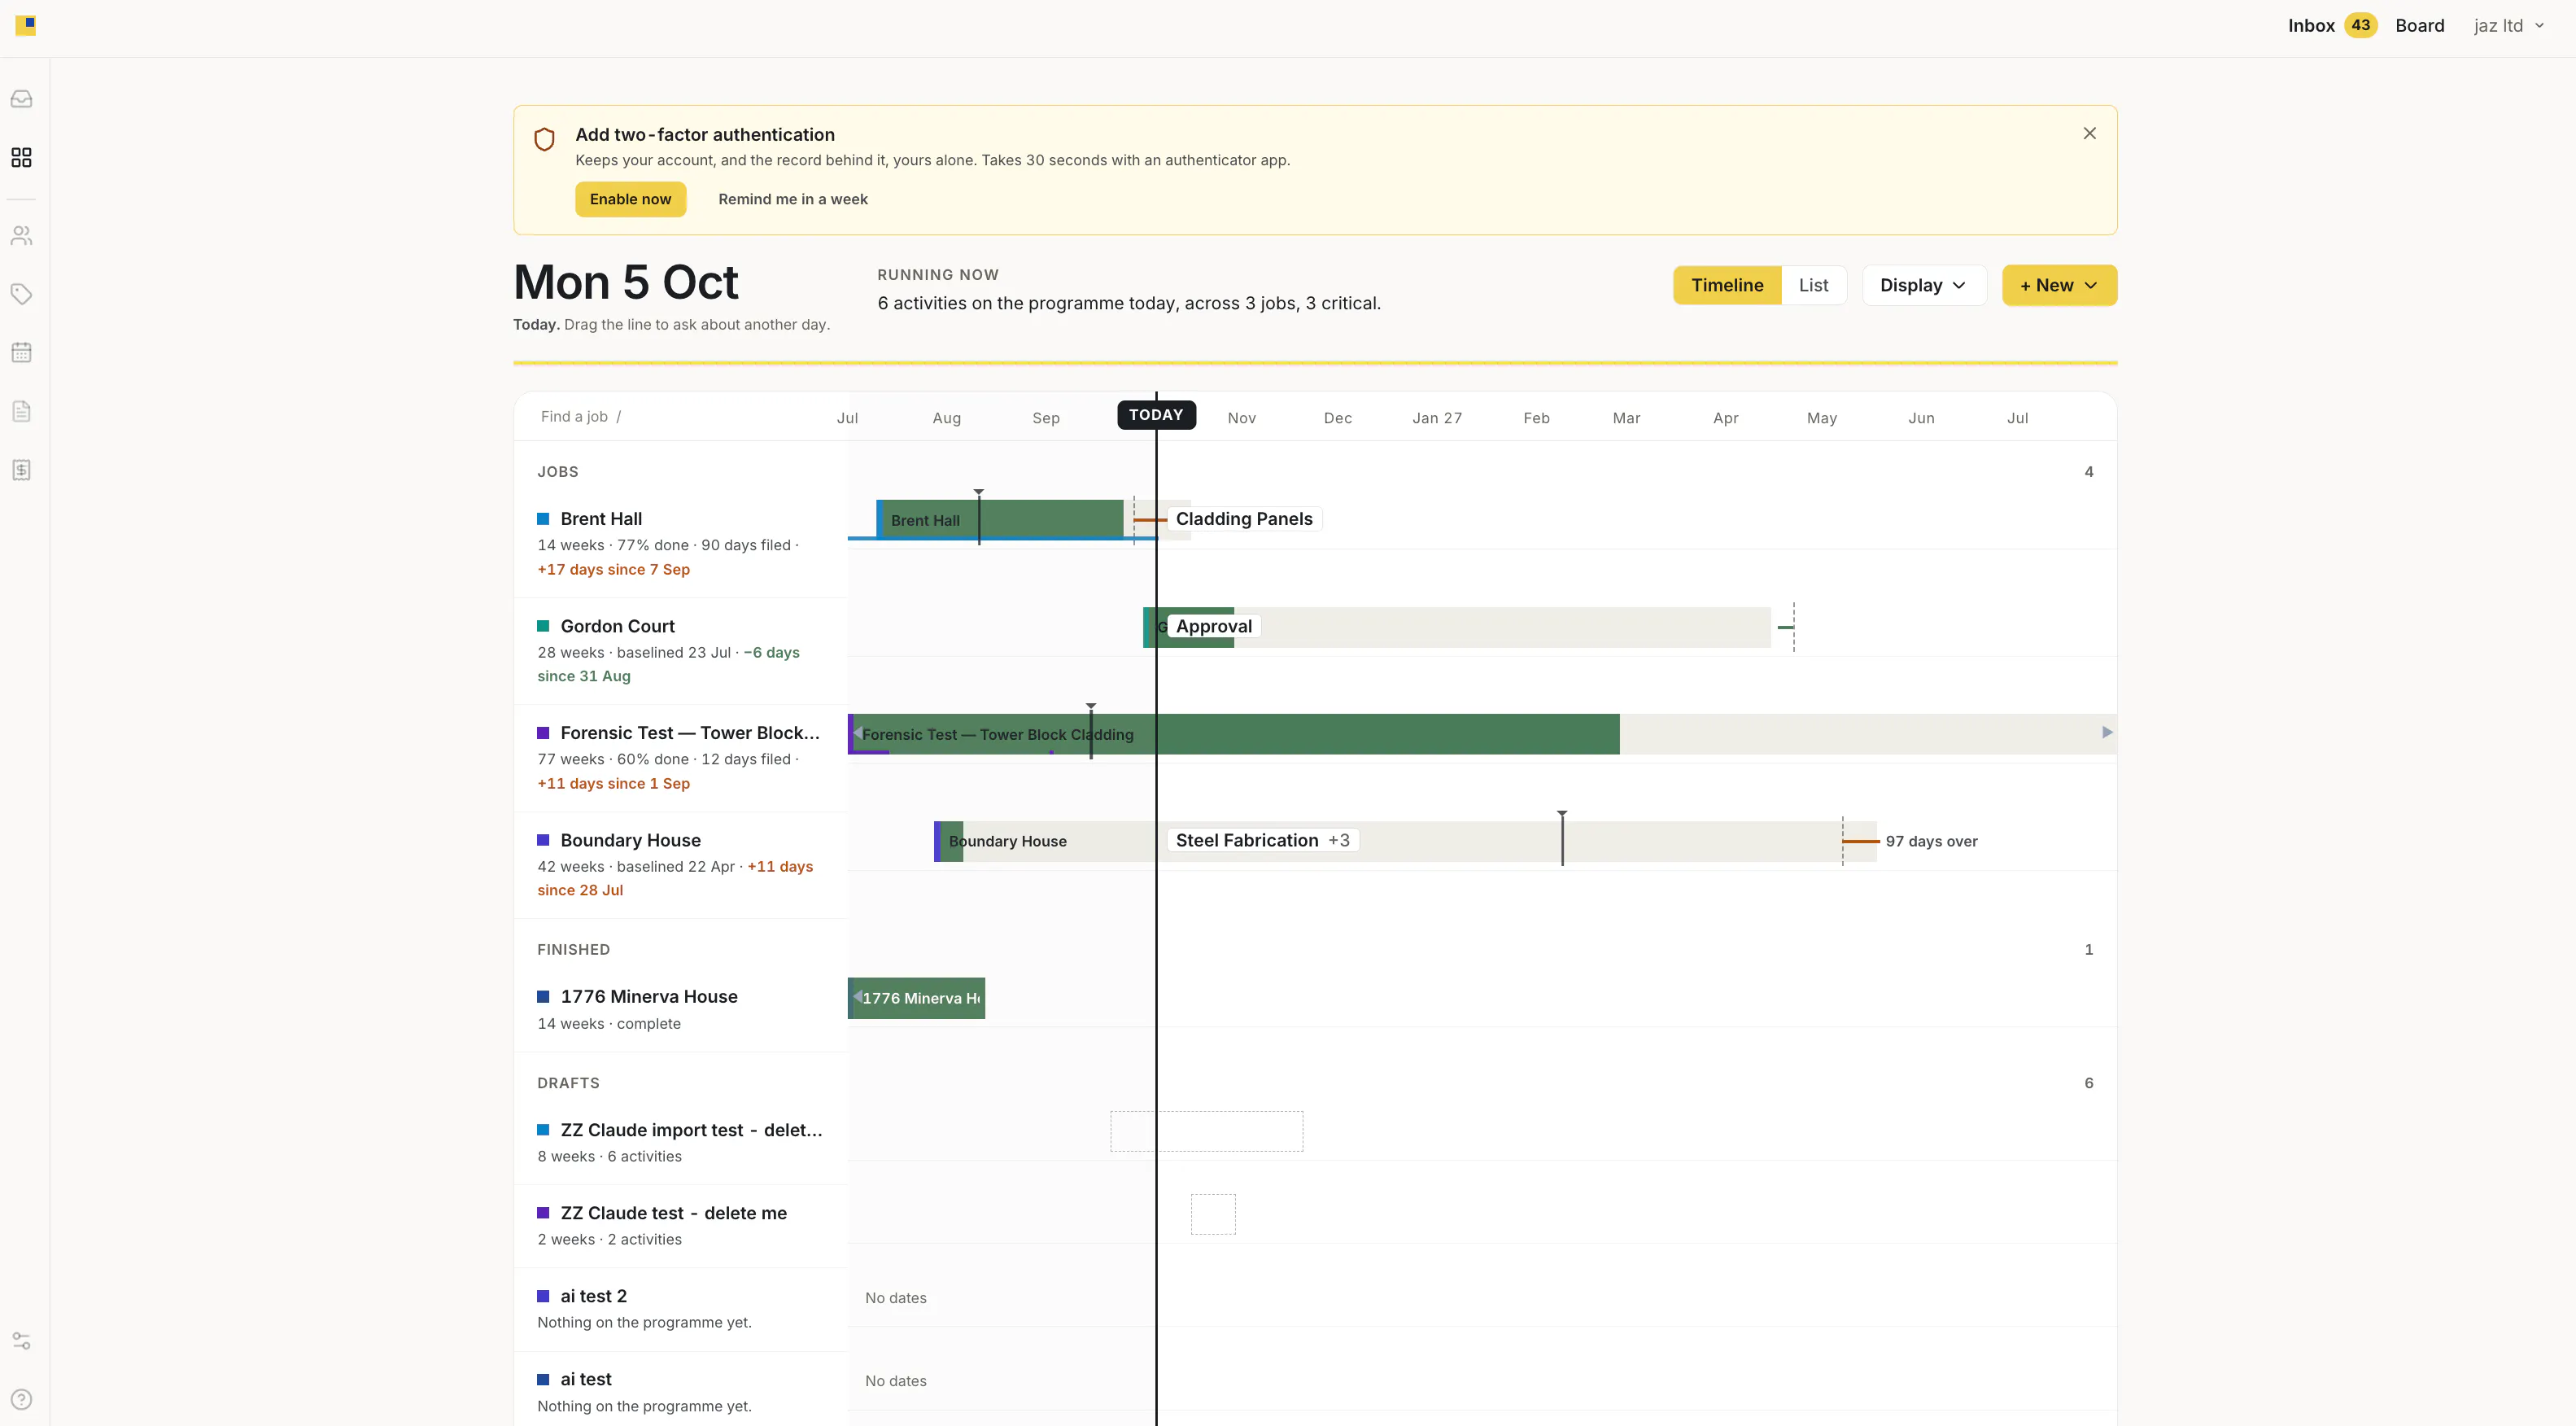
Task: Focus the Find a job search field
Action: (680, 417)
